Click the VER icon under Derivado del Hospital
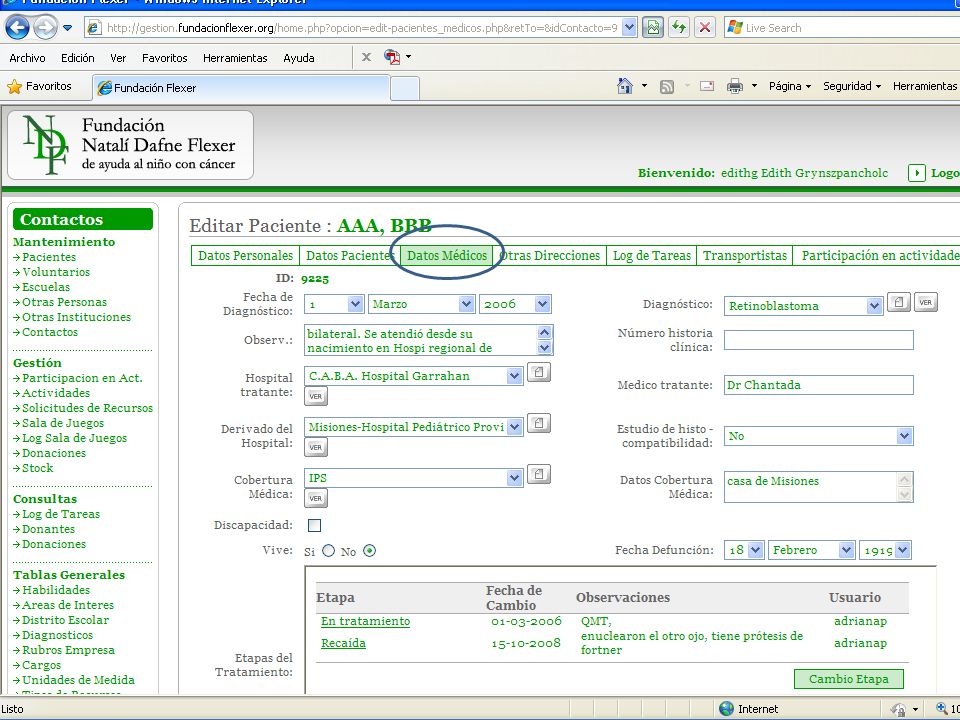The height and width of the screenshot is (720, 960). click(316, 447)
